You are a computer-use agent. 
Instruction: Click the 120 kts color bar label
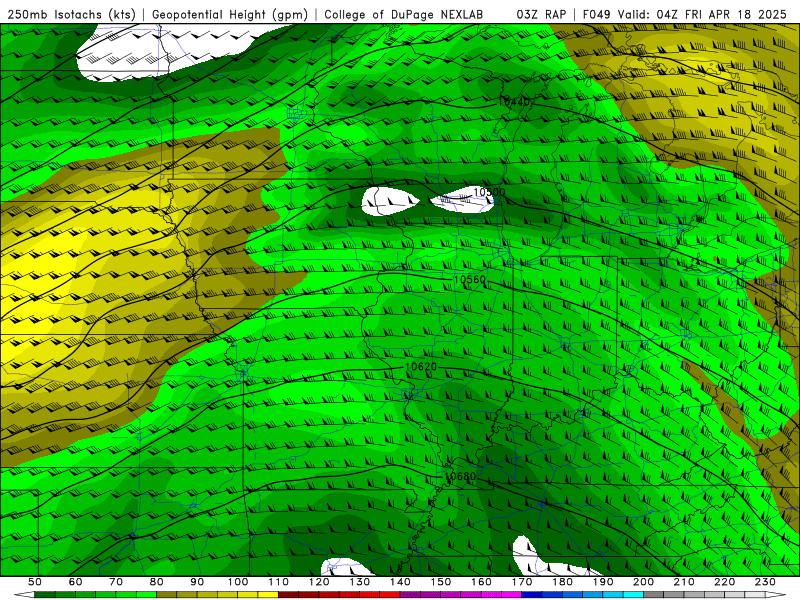319,582
